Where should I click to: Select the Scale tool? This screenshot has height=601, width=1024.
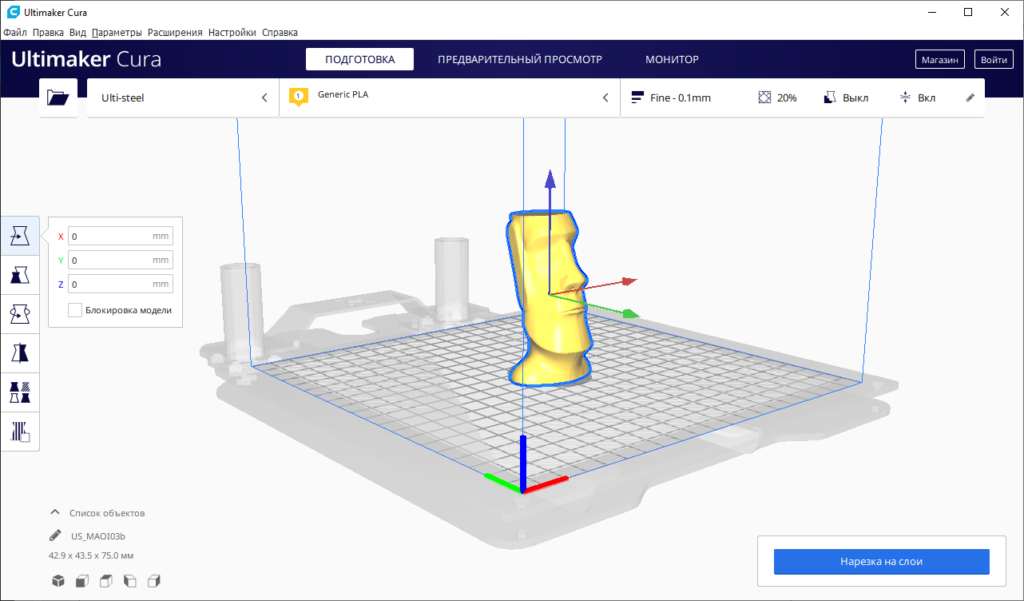click(20, 275)
